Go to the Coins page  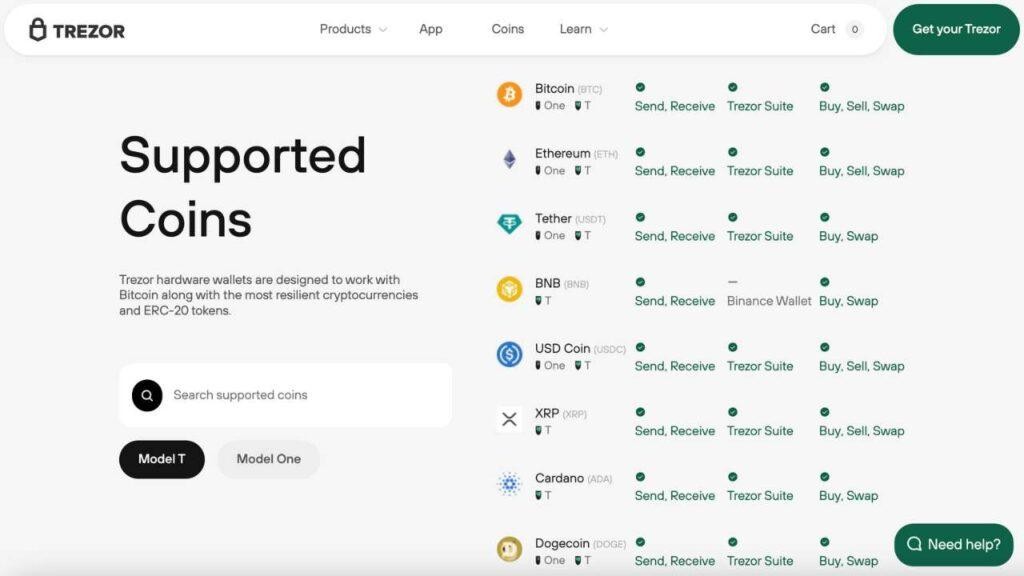click(507, 29)
